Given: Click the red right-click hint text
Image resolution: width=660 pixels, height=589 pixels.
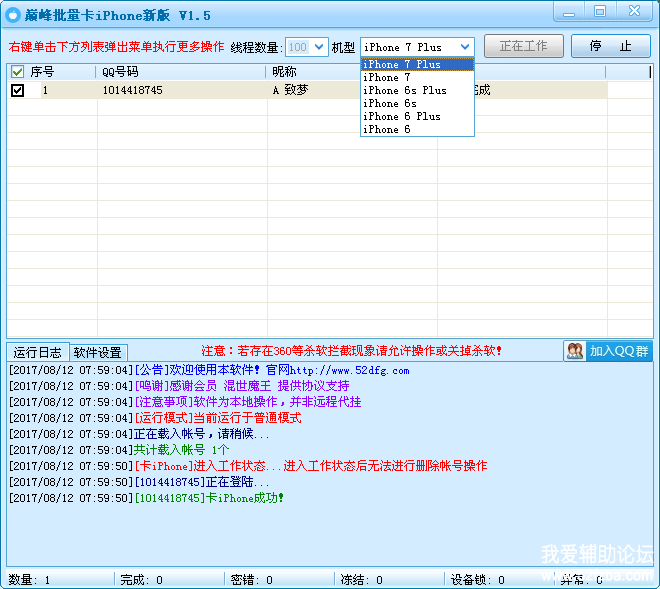Looking at the screenshot, I should point(116,47).
